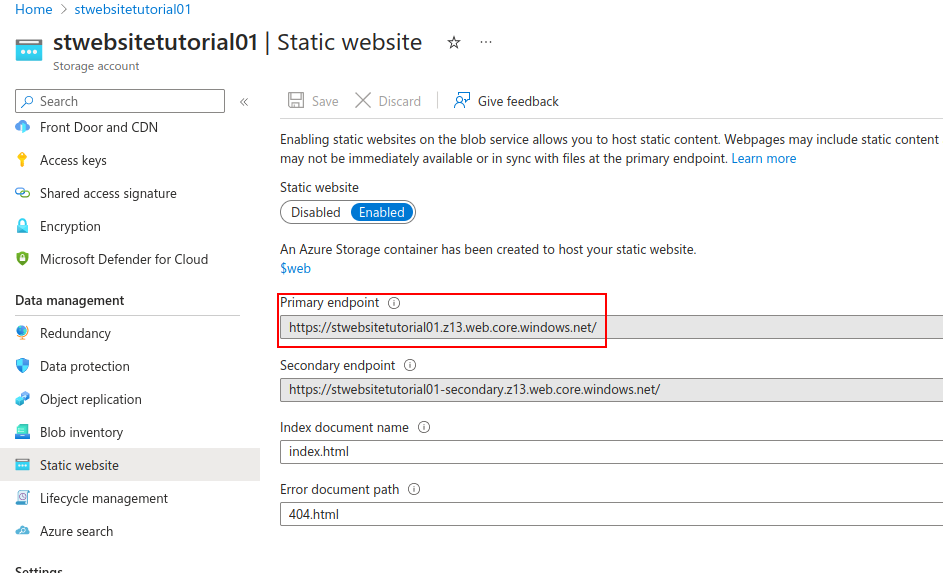Click the storage account icon beside the title
Screen dimensions: 943x573
(29, 49)
